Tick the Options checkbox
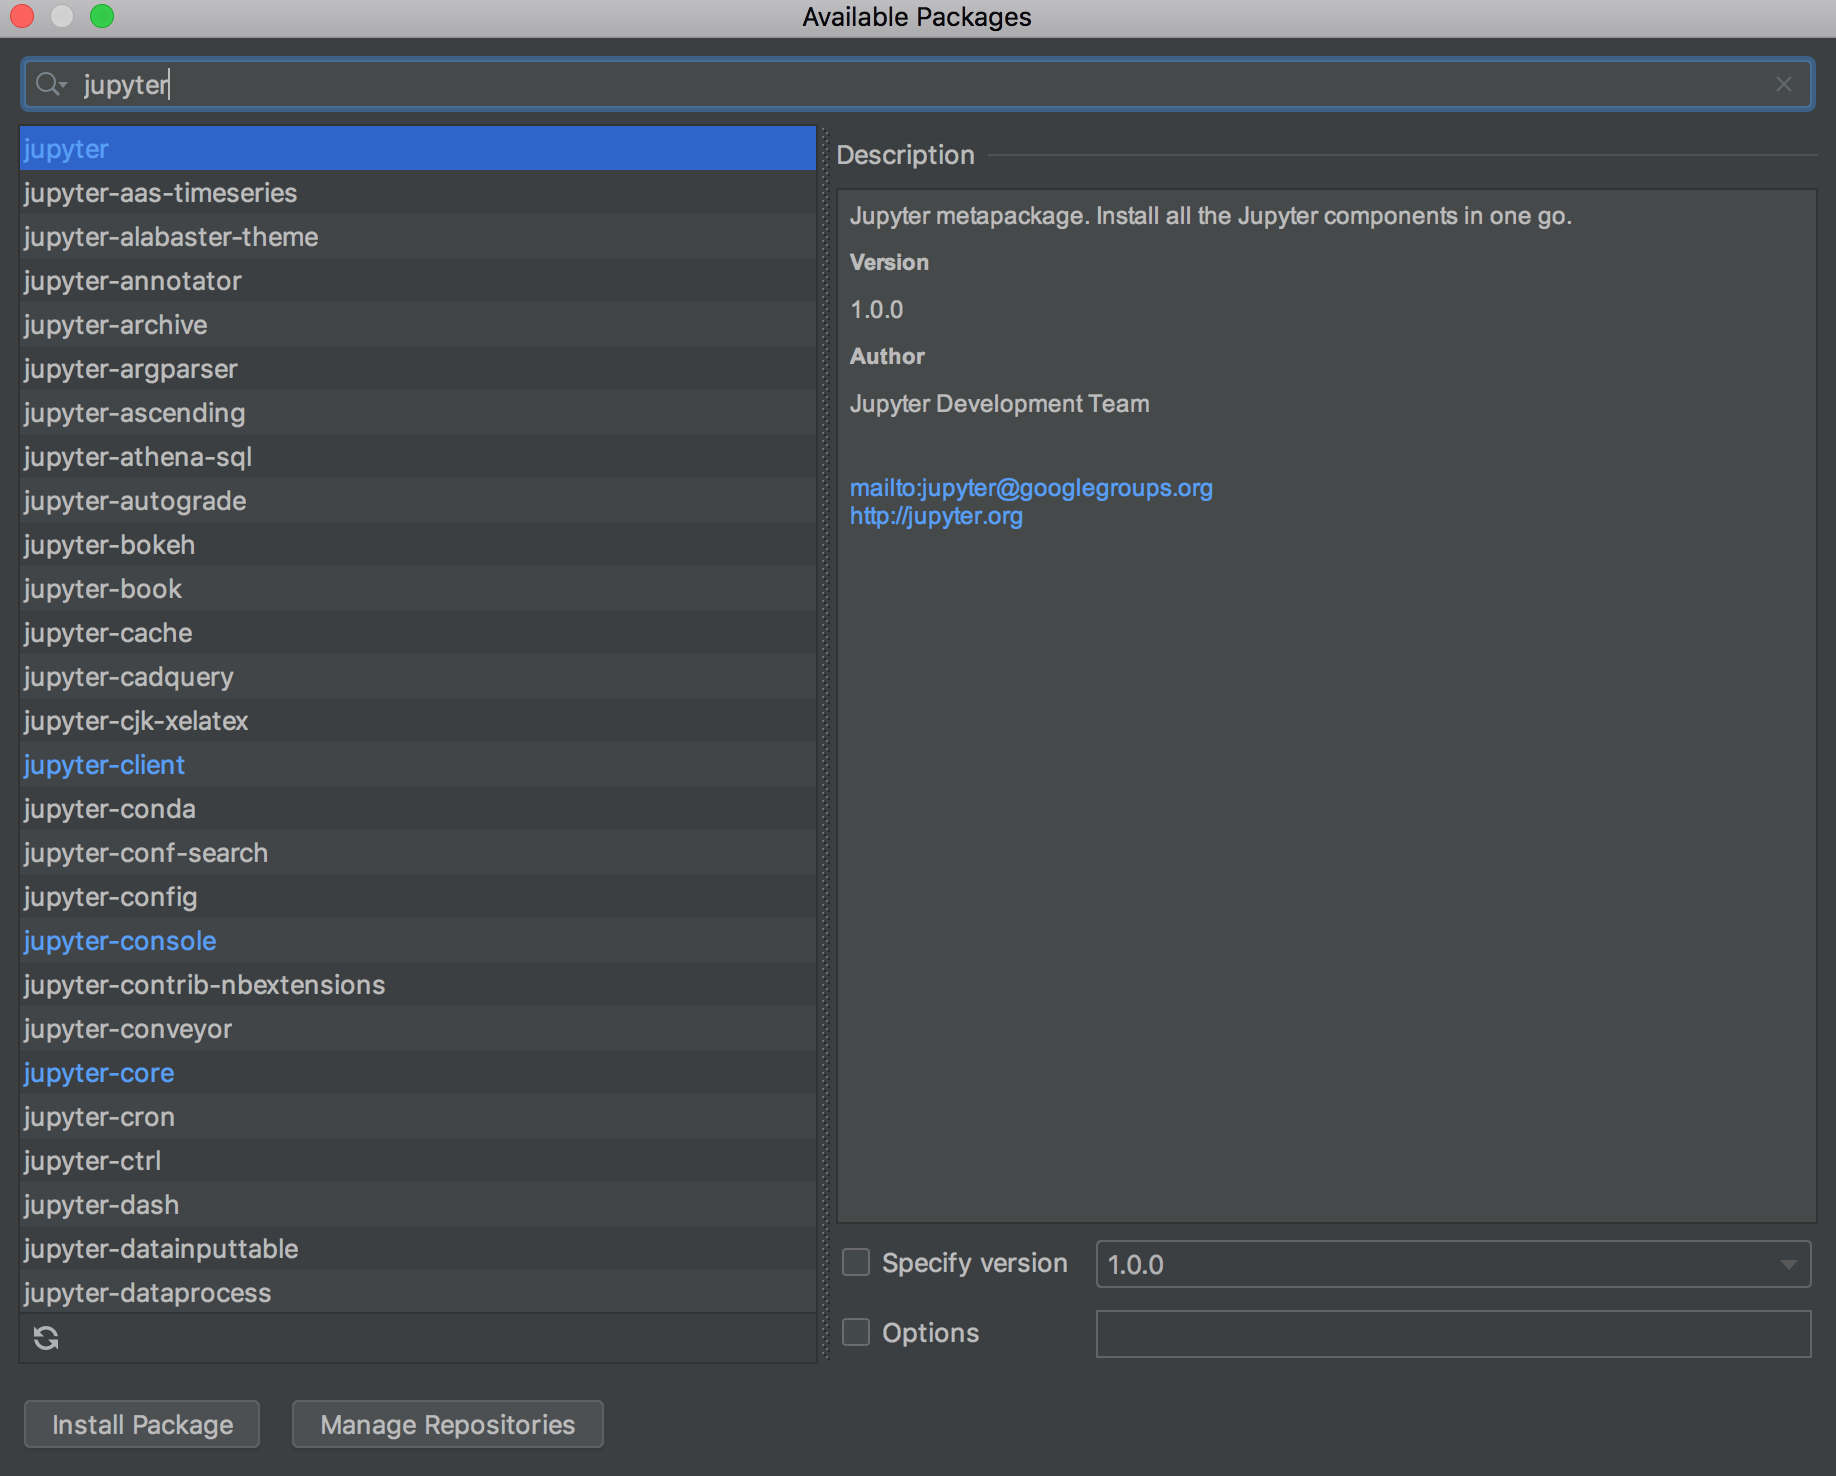The width and height of the screenshot is (1836, 1476). [x=856, y=1332]
